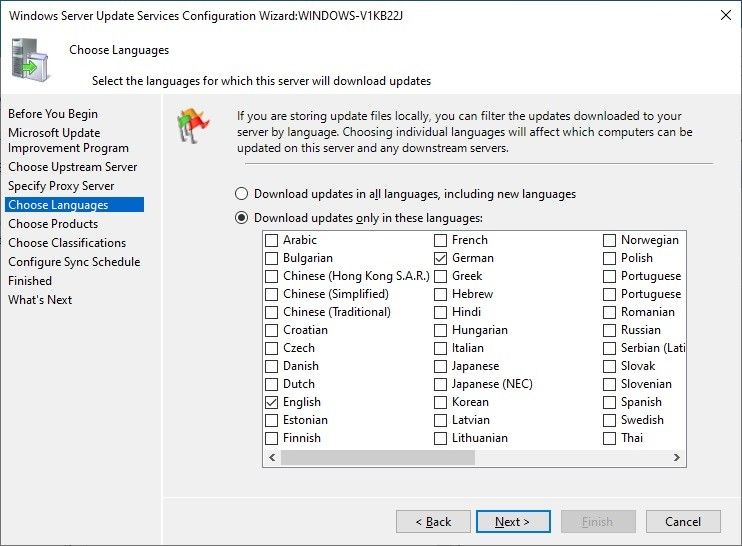Screen dimensions: 742x546
Task: Tick the Swedish checkbox
Action: click(x=610, y=420)
